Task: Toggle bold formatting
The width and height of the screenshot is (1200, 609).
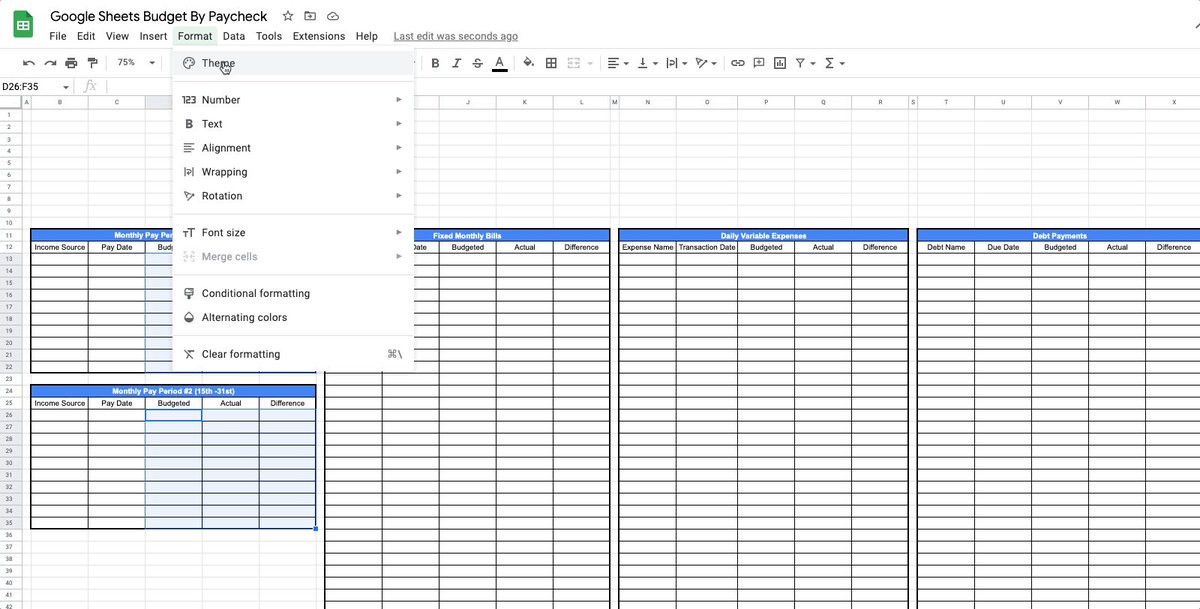Action: (x=435, y=63)
